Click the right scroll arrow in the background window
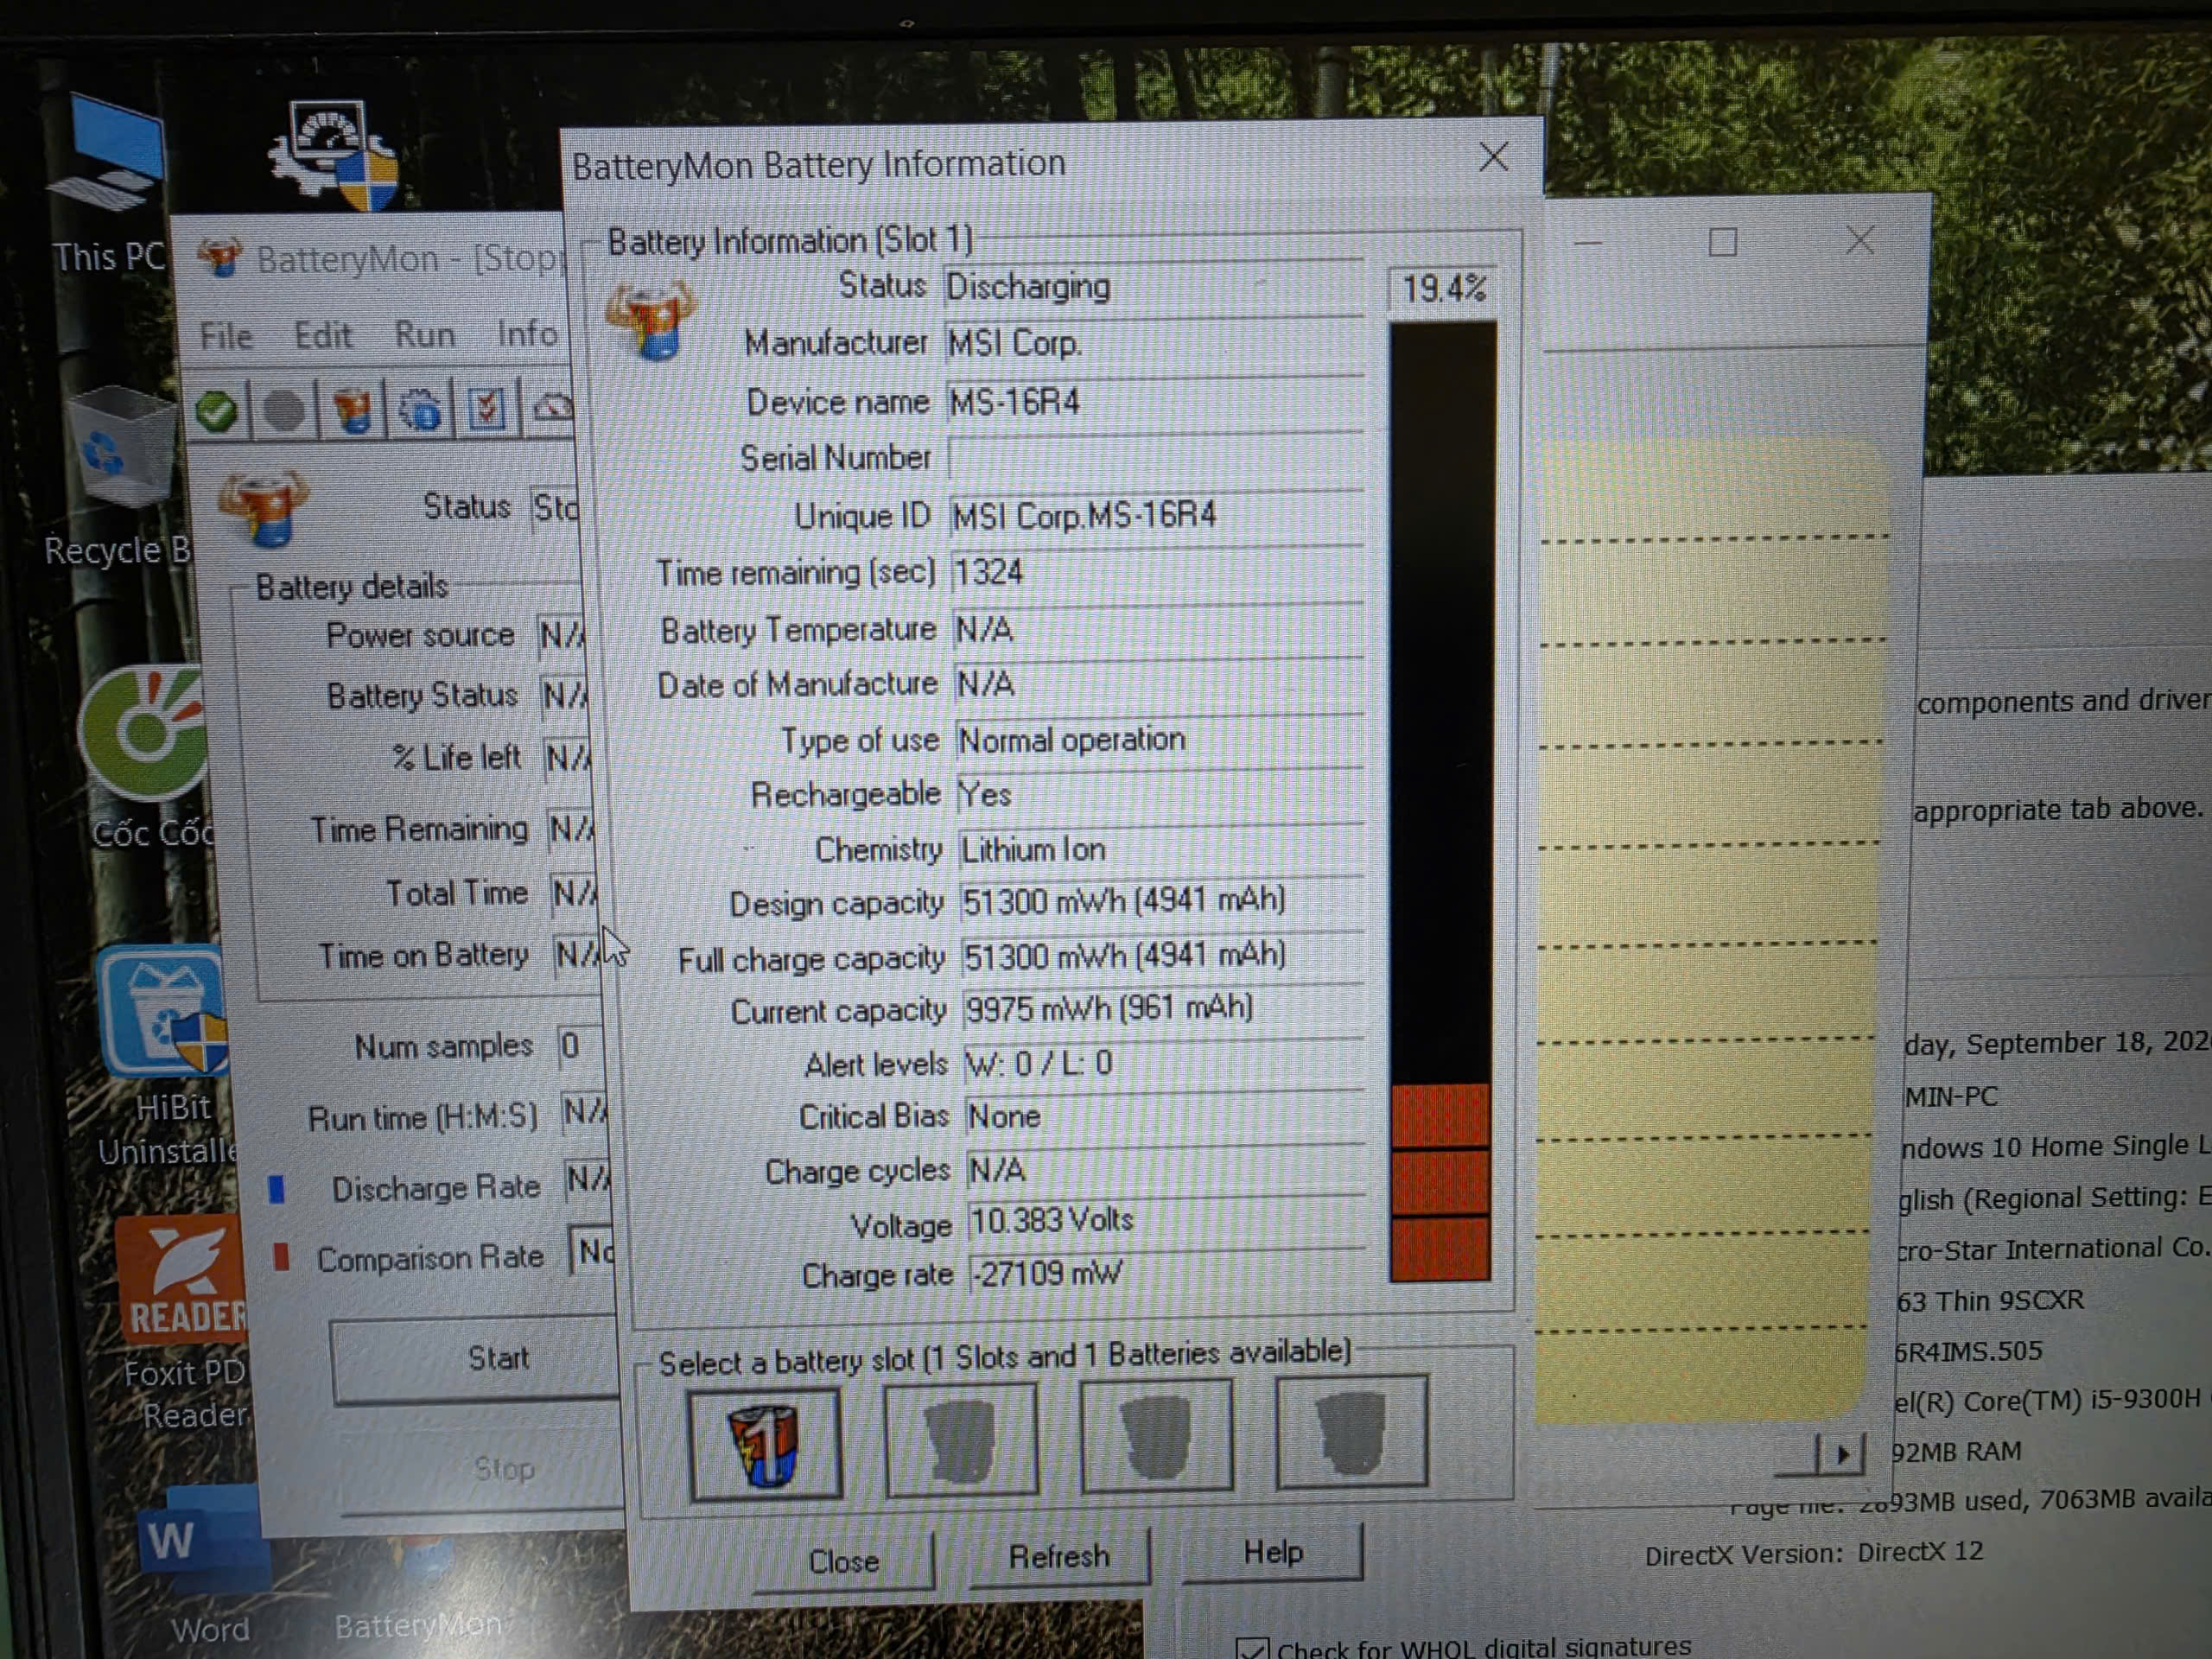 1842,1454
